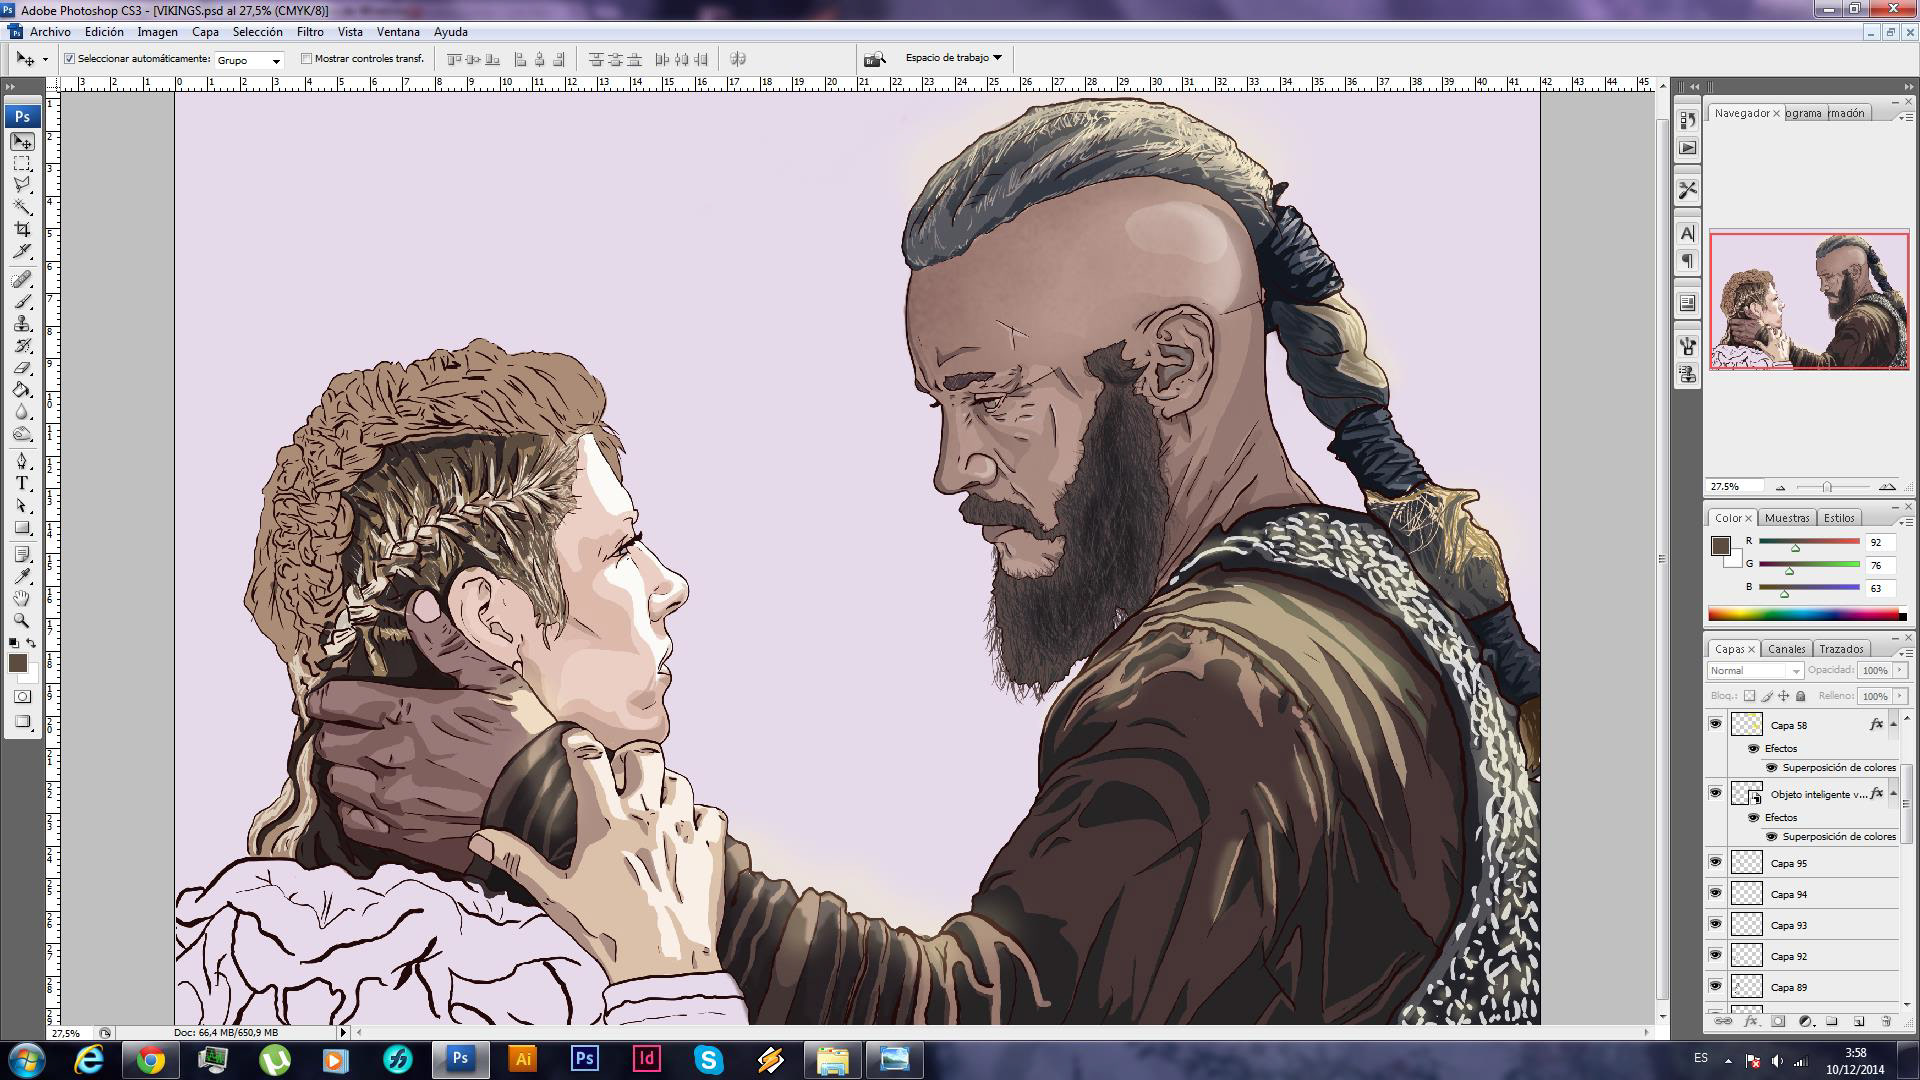Select the Paint Bucket tool

pos(22,390)
